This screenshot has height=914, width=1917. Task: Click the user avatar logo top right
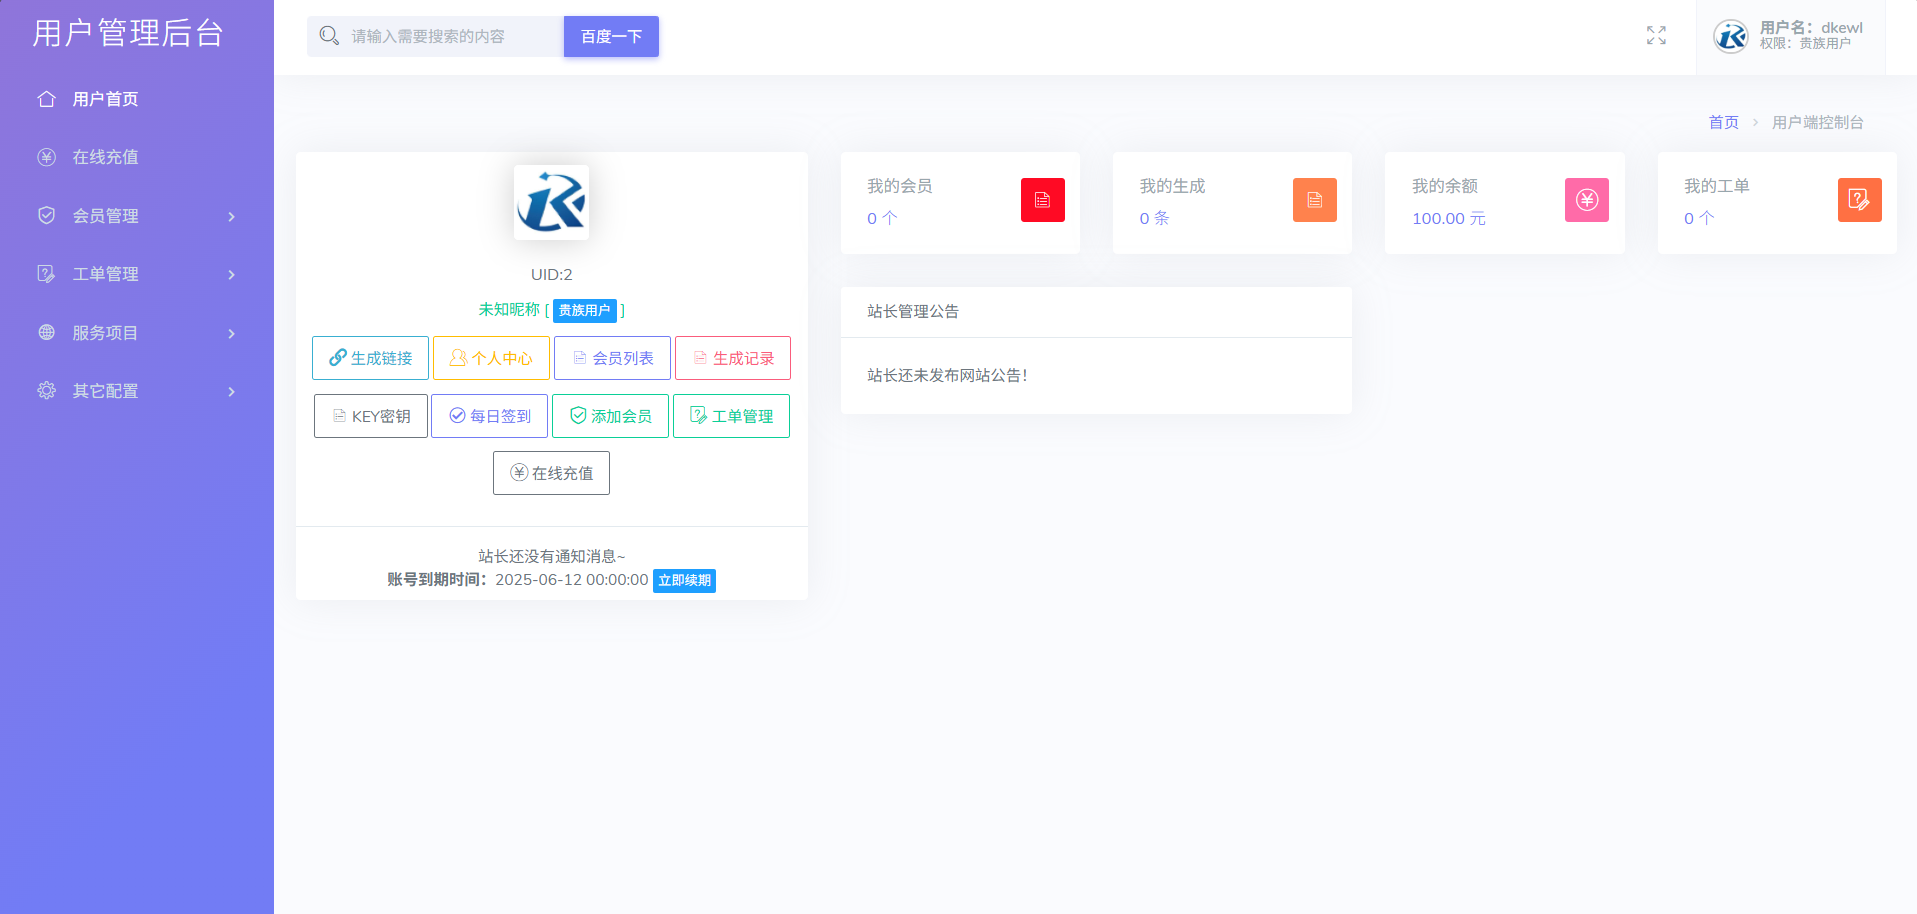(x=1729, y=36)
